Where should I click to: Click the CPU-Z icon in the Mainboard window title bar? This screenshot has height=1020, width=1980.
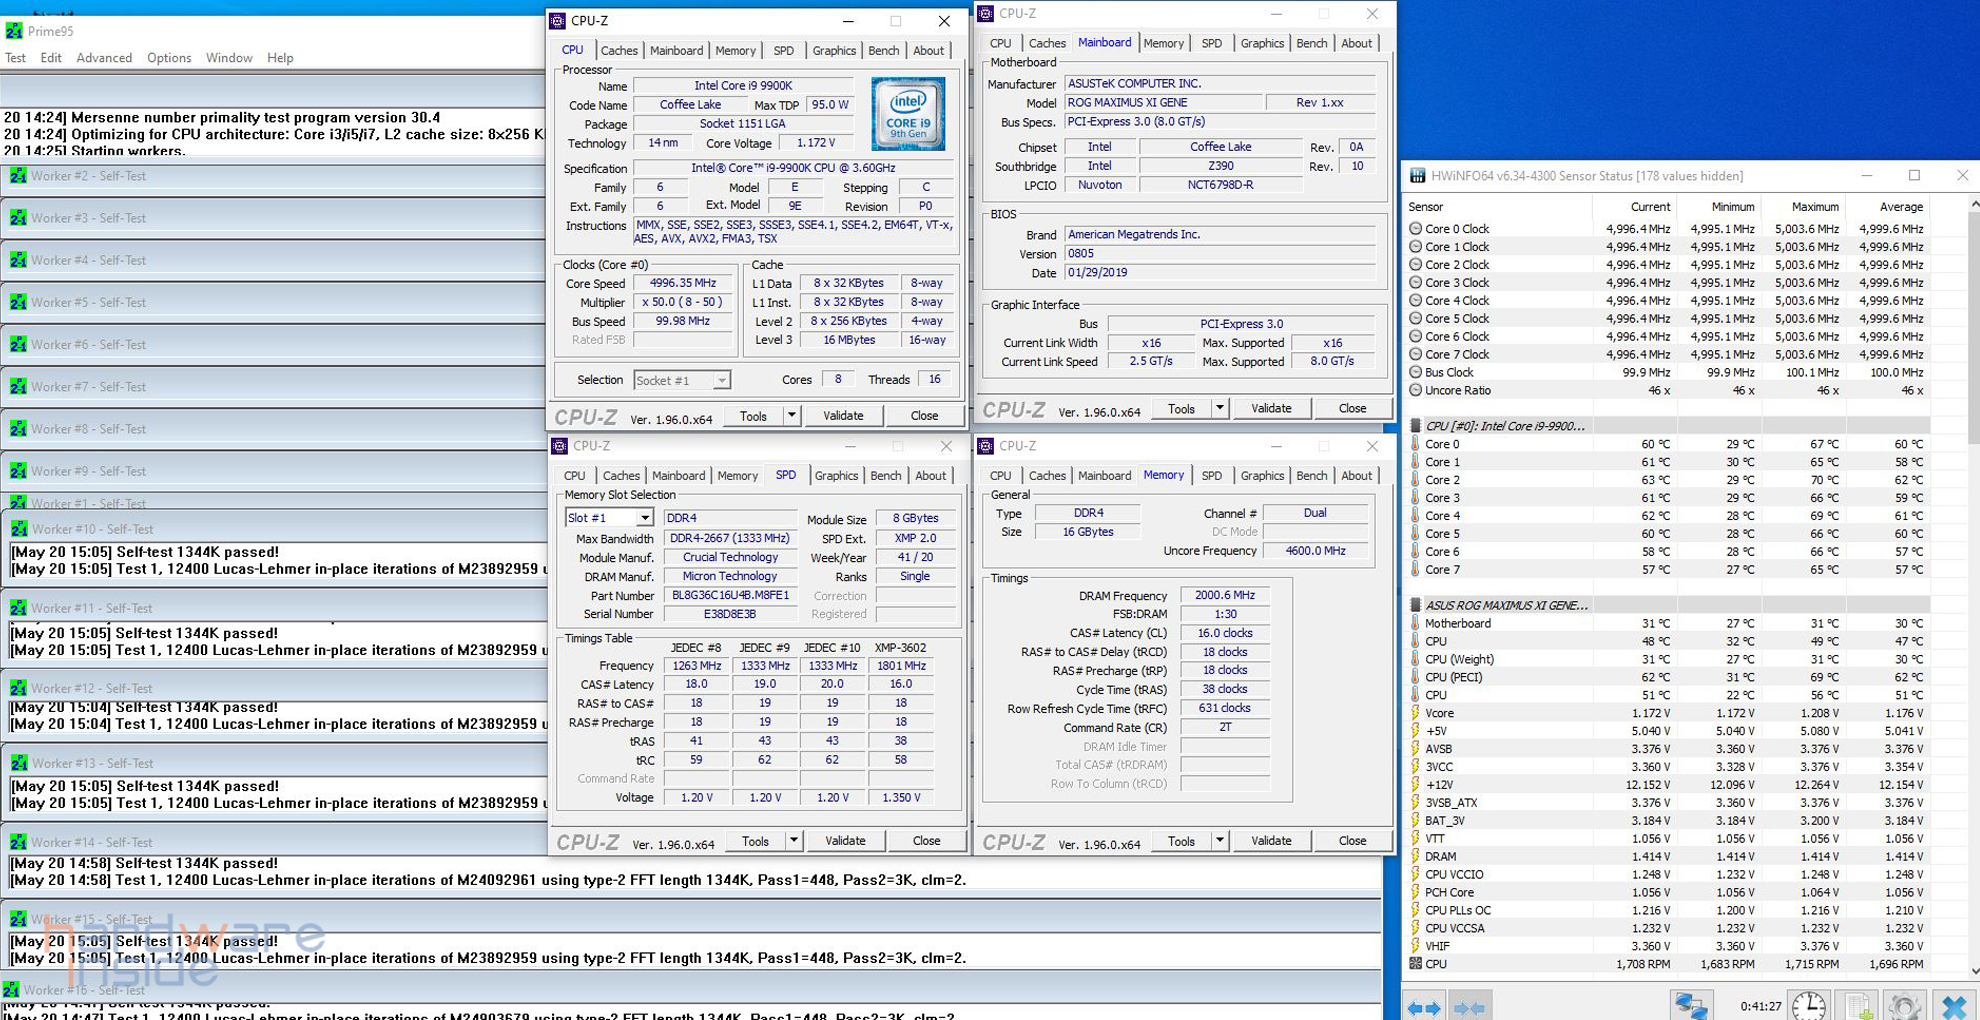pyautogui.click(x=986, y=13)
